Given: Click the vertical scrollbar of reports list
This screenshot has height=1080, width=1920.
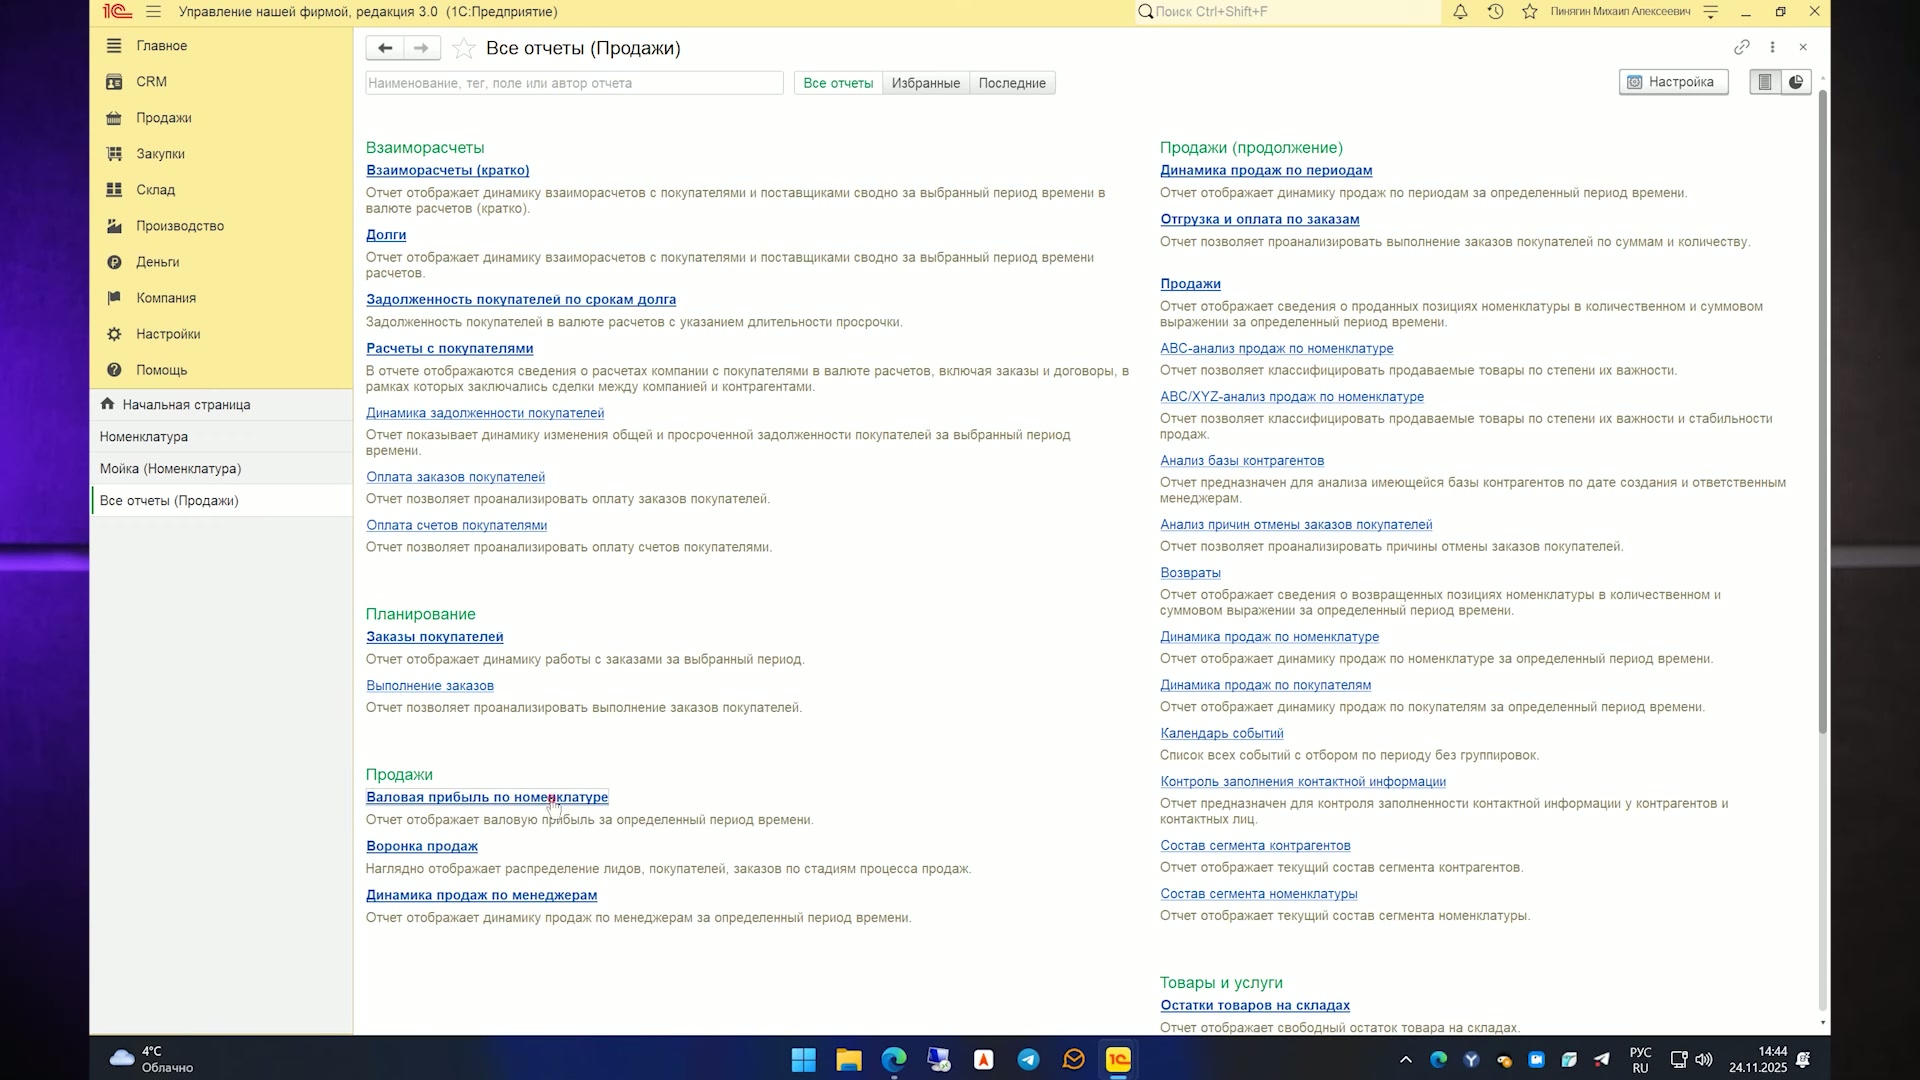Looking at the screenshot, I should (x=1823, y=410).
